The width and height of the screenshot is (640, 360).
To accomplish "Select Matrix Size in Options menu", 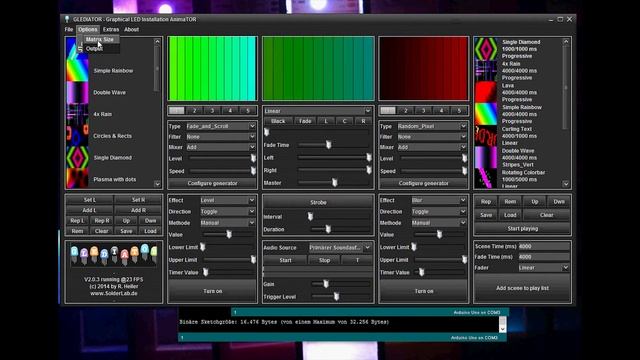I will pos(100,40).
